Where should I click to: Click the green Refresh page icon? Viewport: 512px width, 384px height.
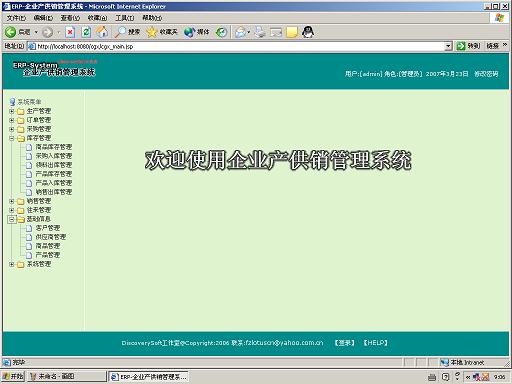pos(86,32)
